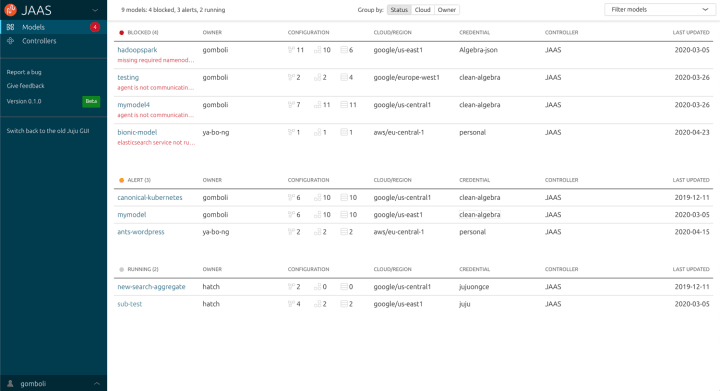Click the elasticsearch service not running message
Screen dimensions: 720x391
coord(156,143)
